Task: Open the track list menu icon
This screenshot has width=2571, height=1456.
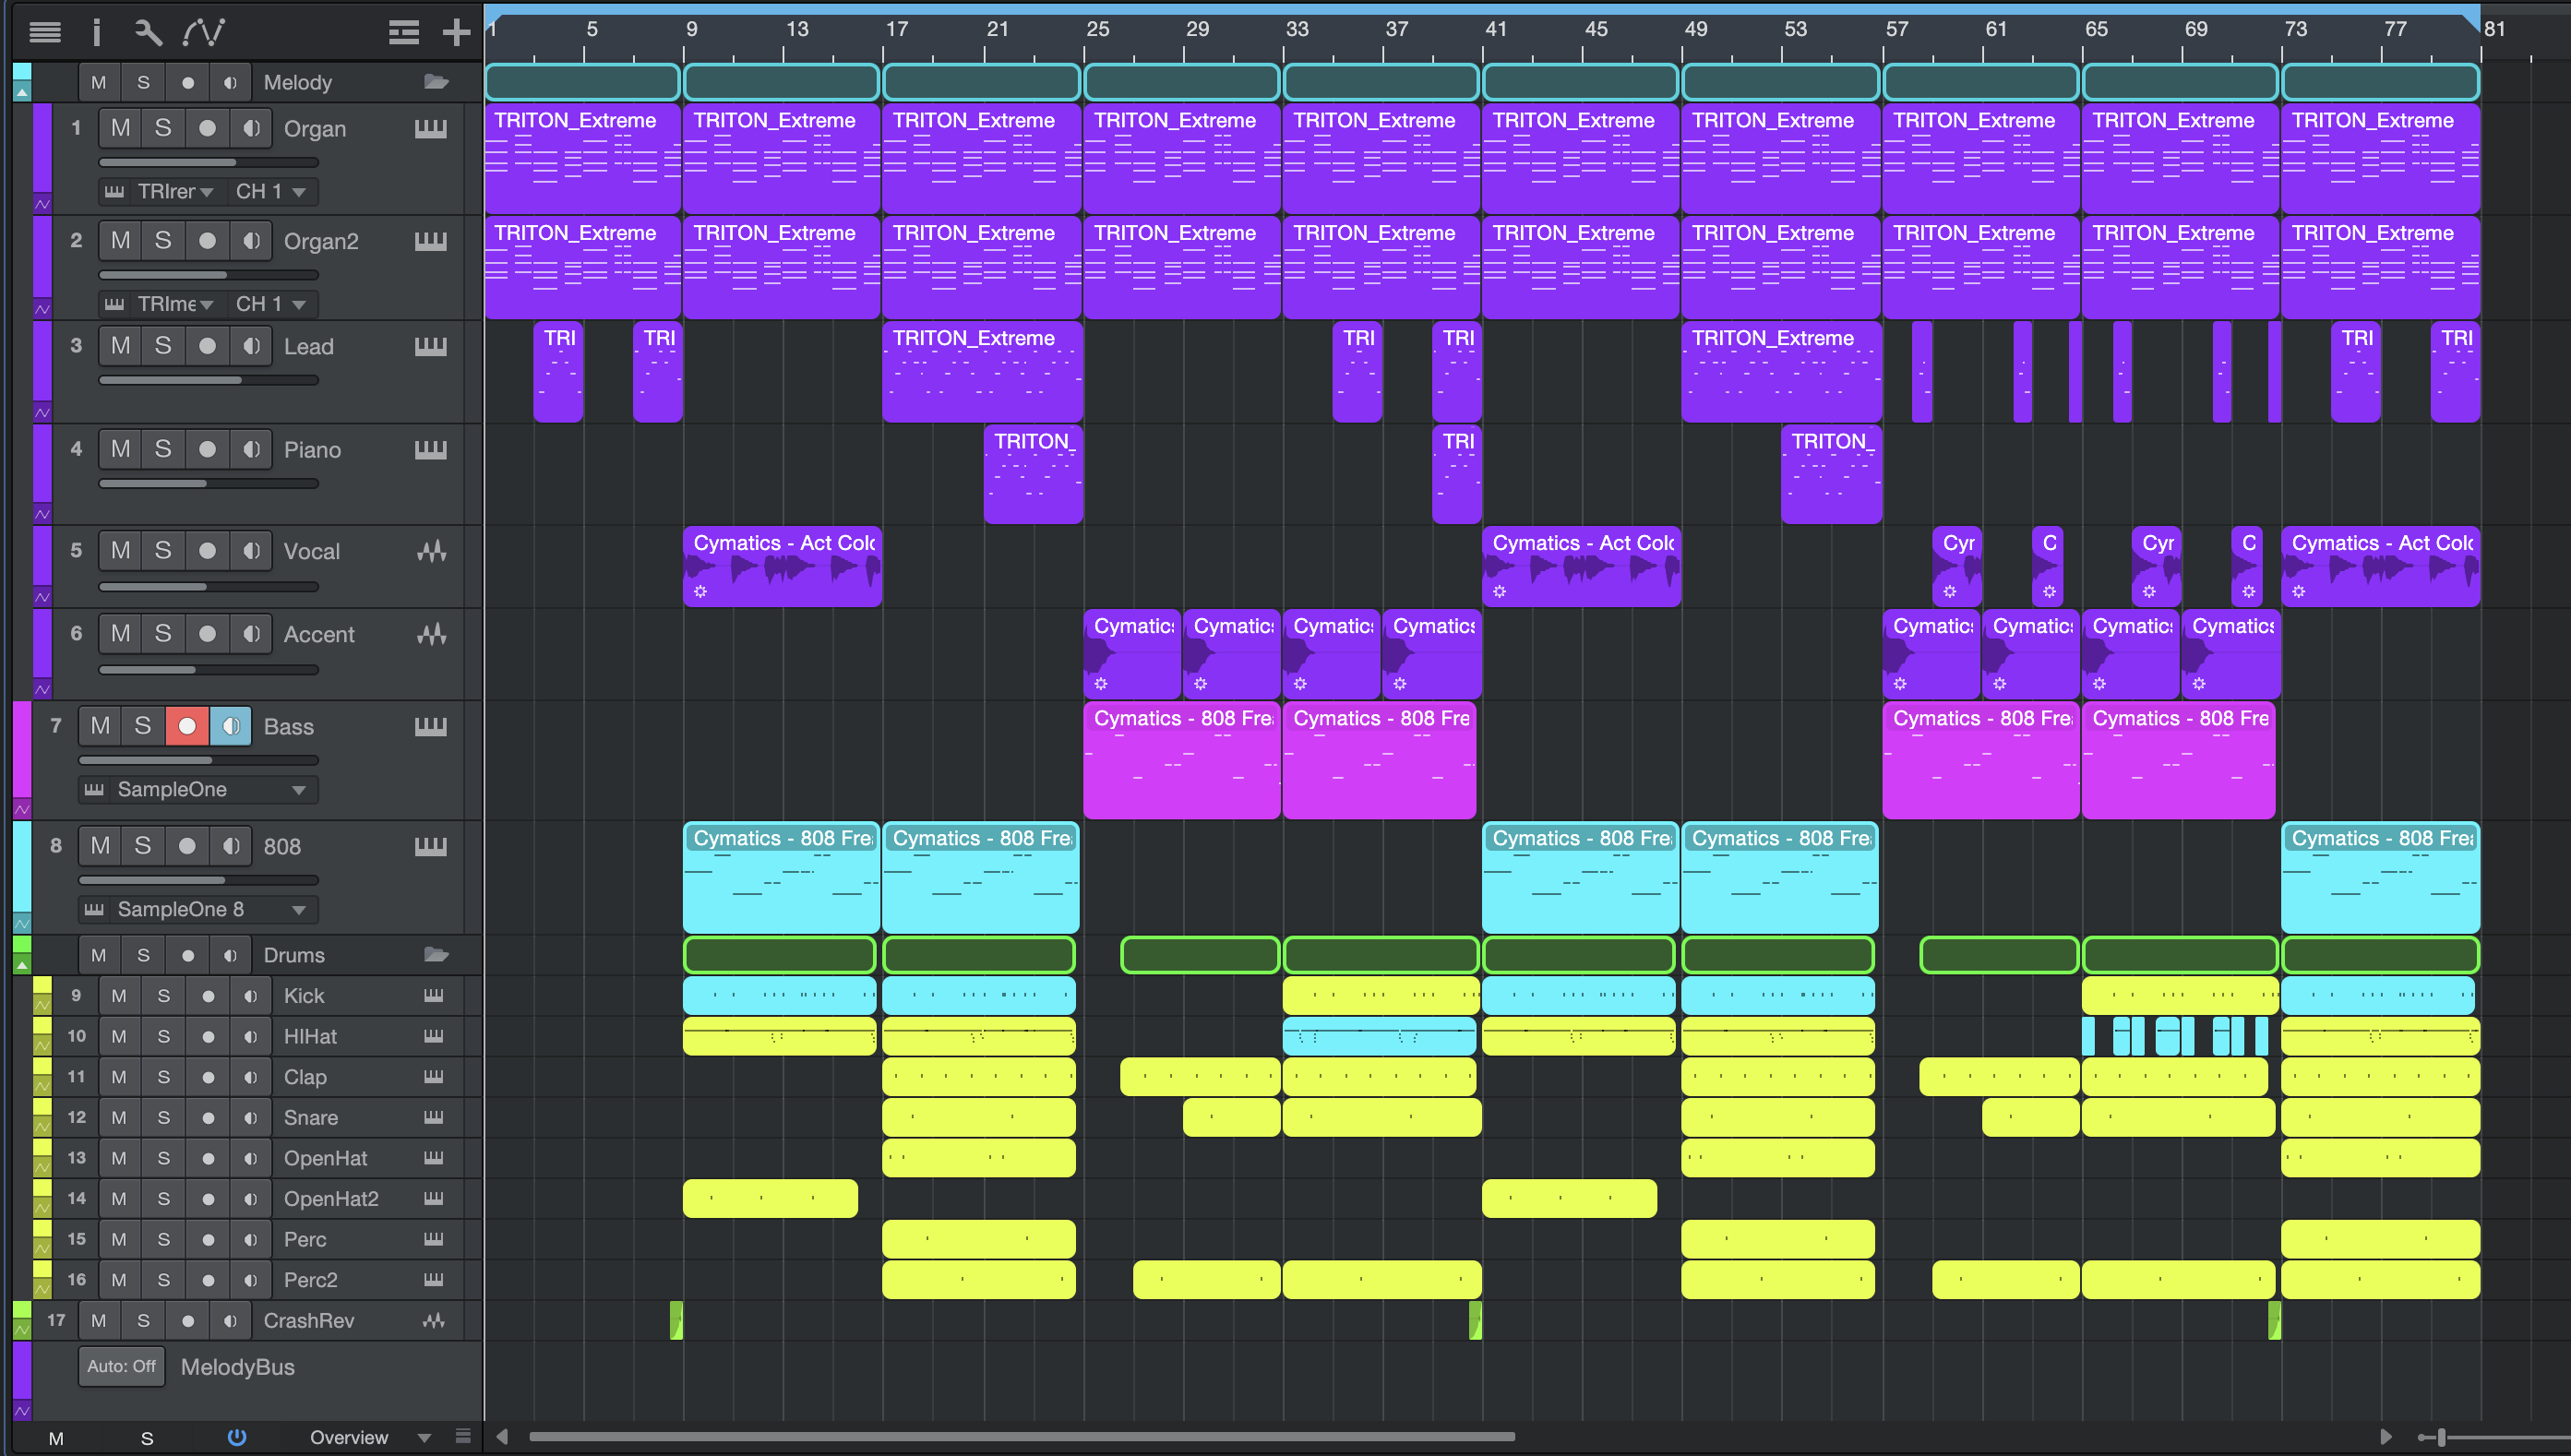Action: click(x=44, y=32)
